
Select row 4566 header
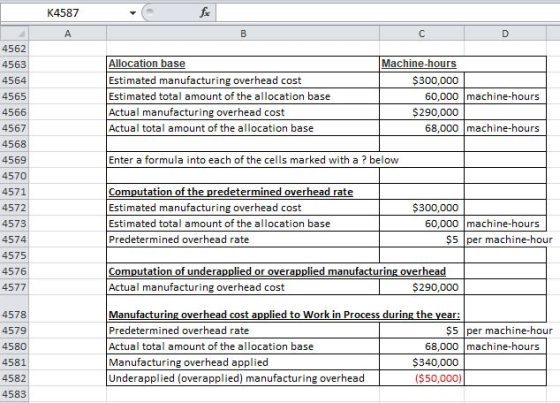14,112
